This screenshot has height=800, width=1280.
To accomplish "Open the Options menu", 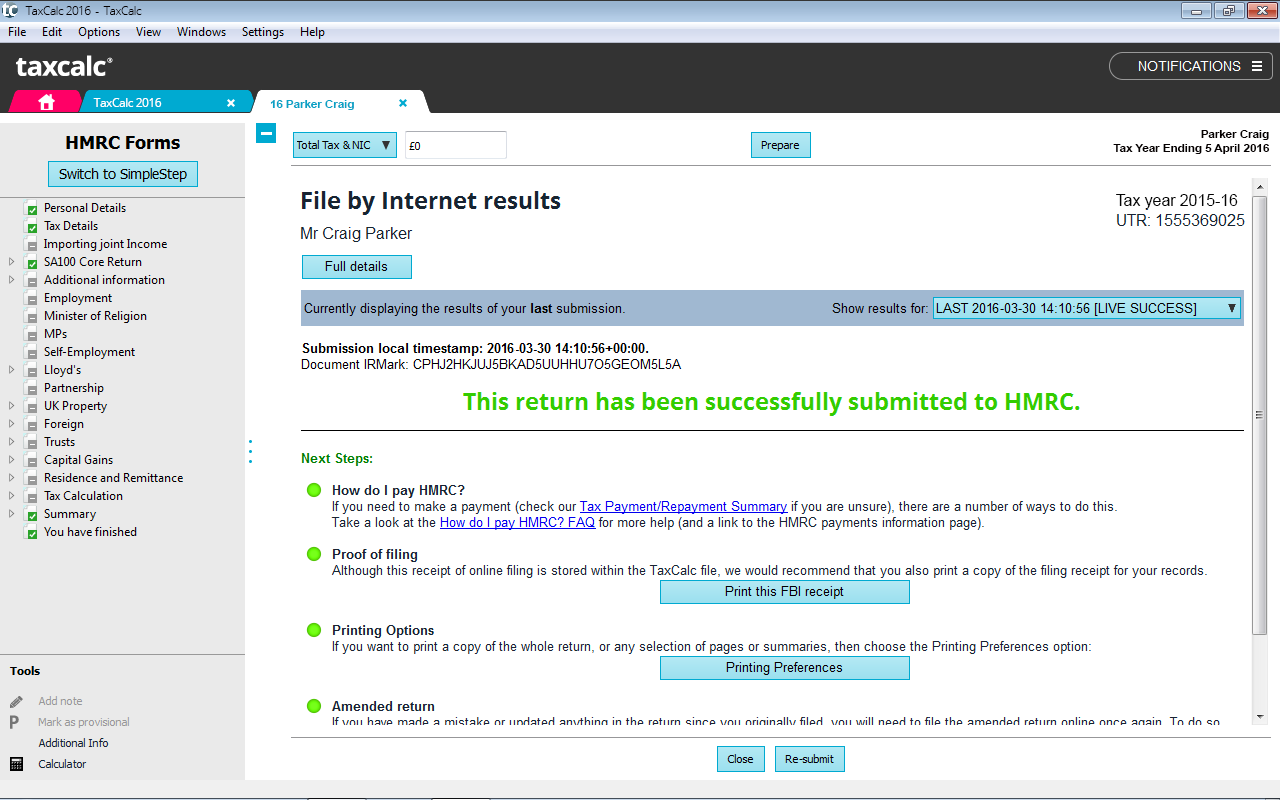I will (x=99, y=32).
